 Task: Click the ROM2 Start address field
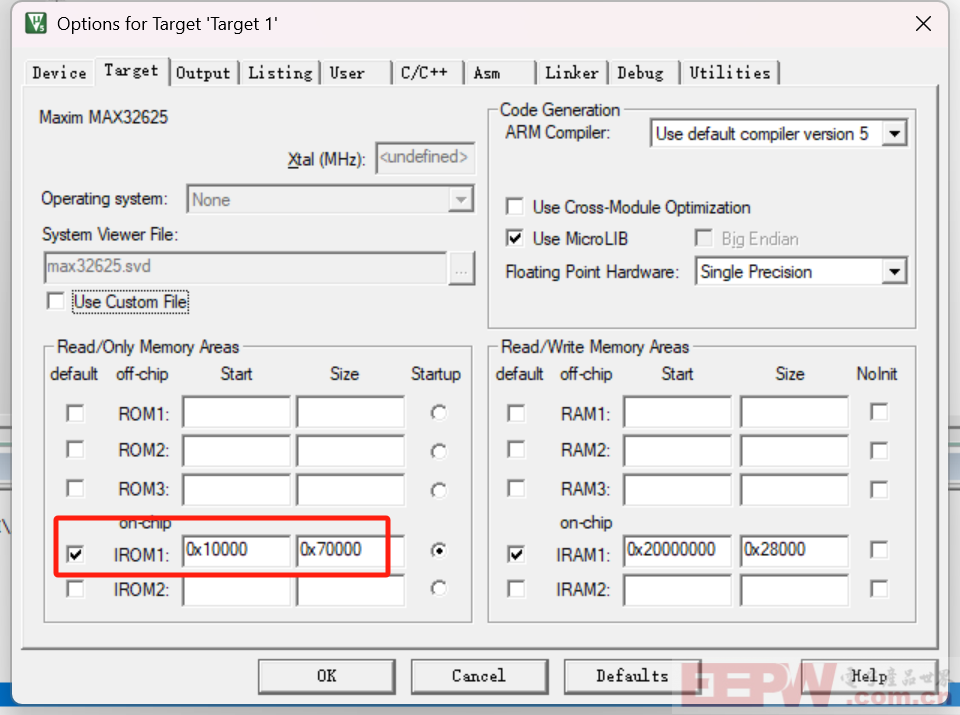click(x=236, y=450)
